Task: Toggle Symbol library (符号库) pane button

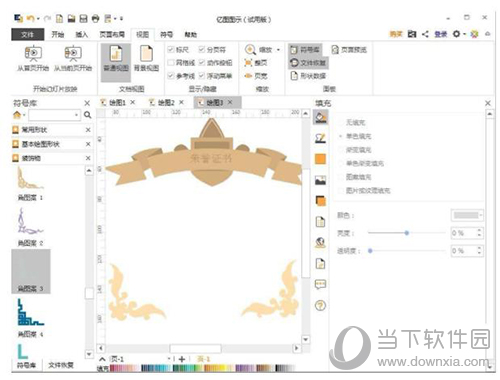Action: [305, 50]
